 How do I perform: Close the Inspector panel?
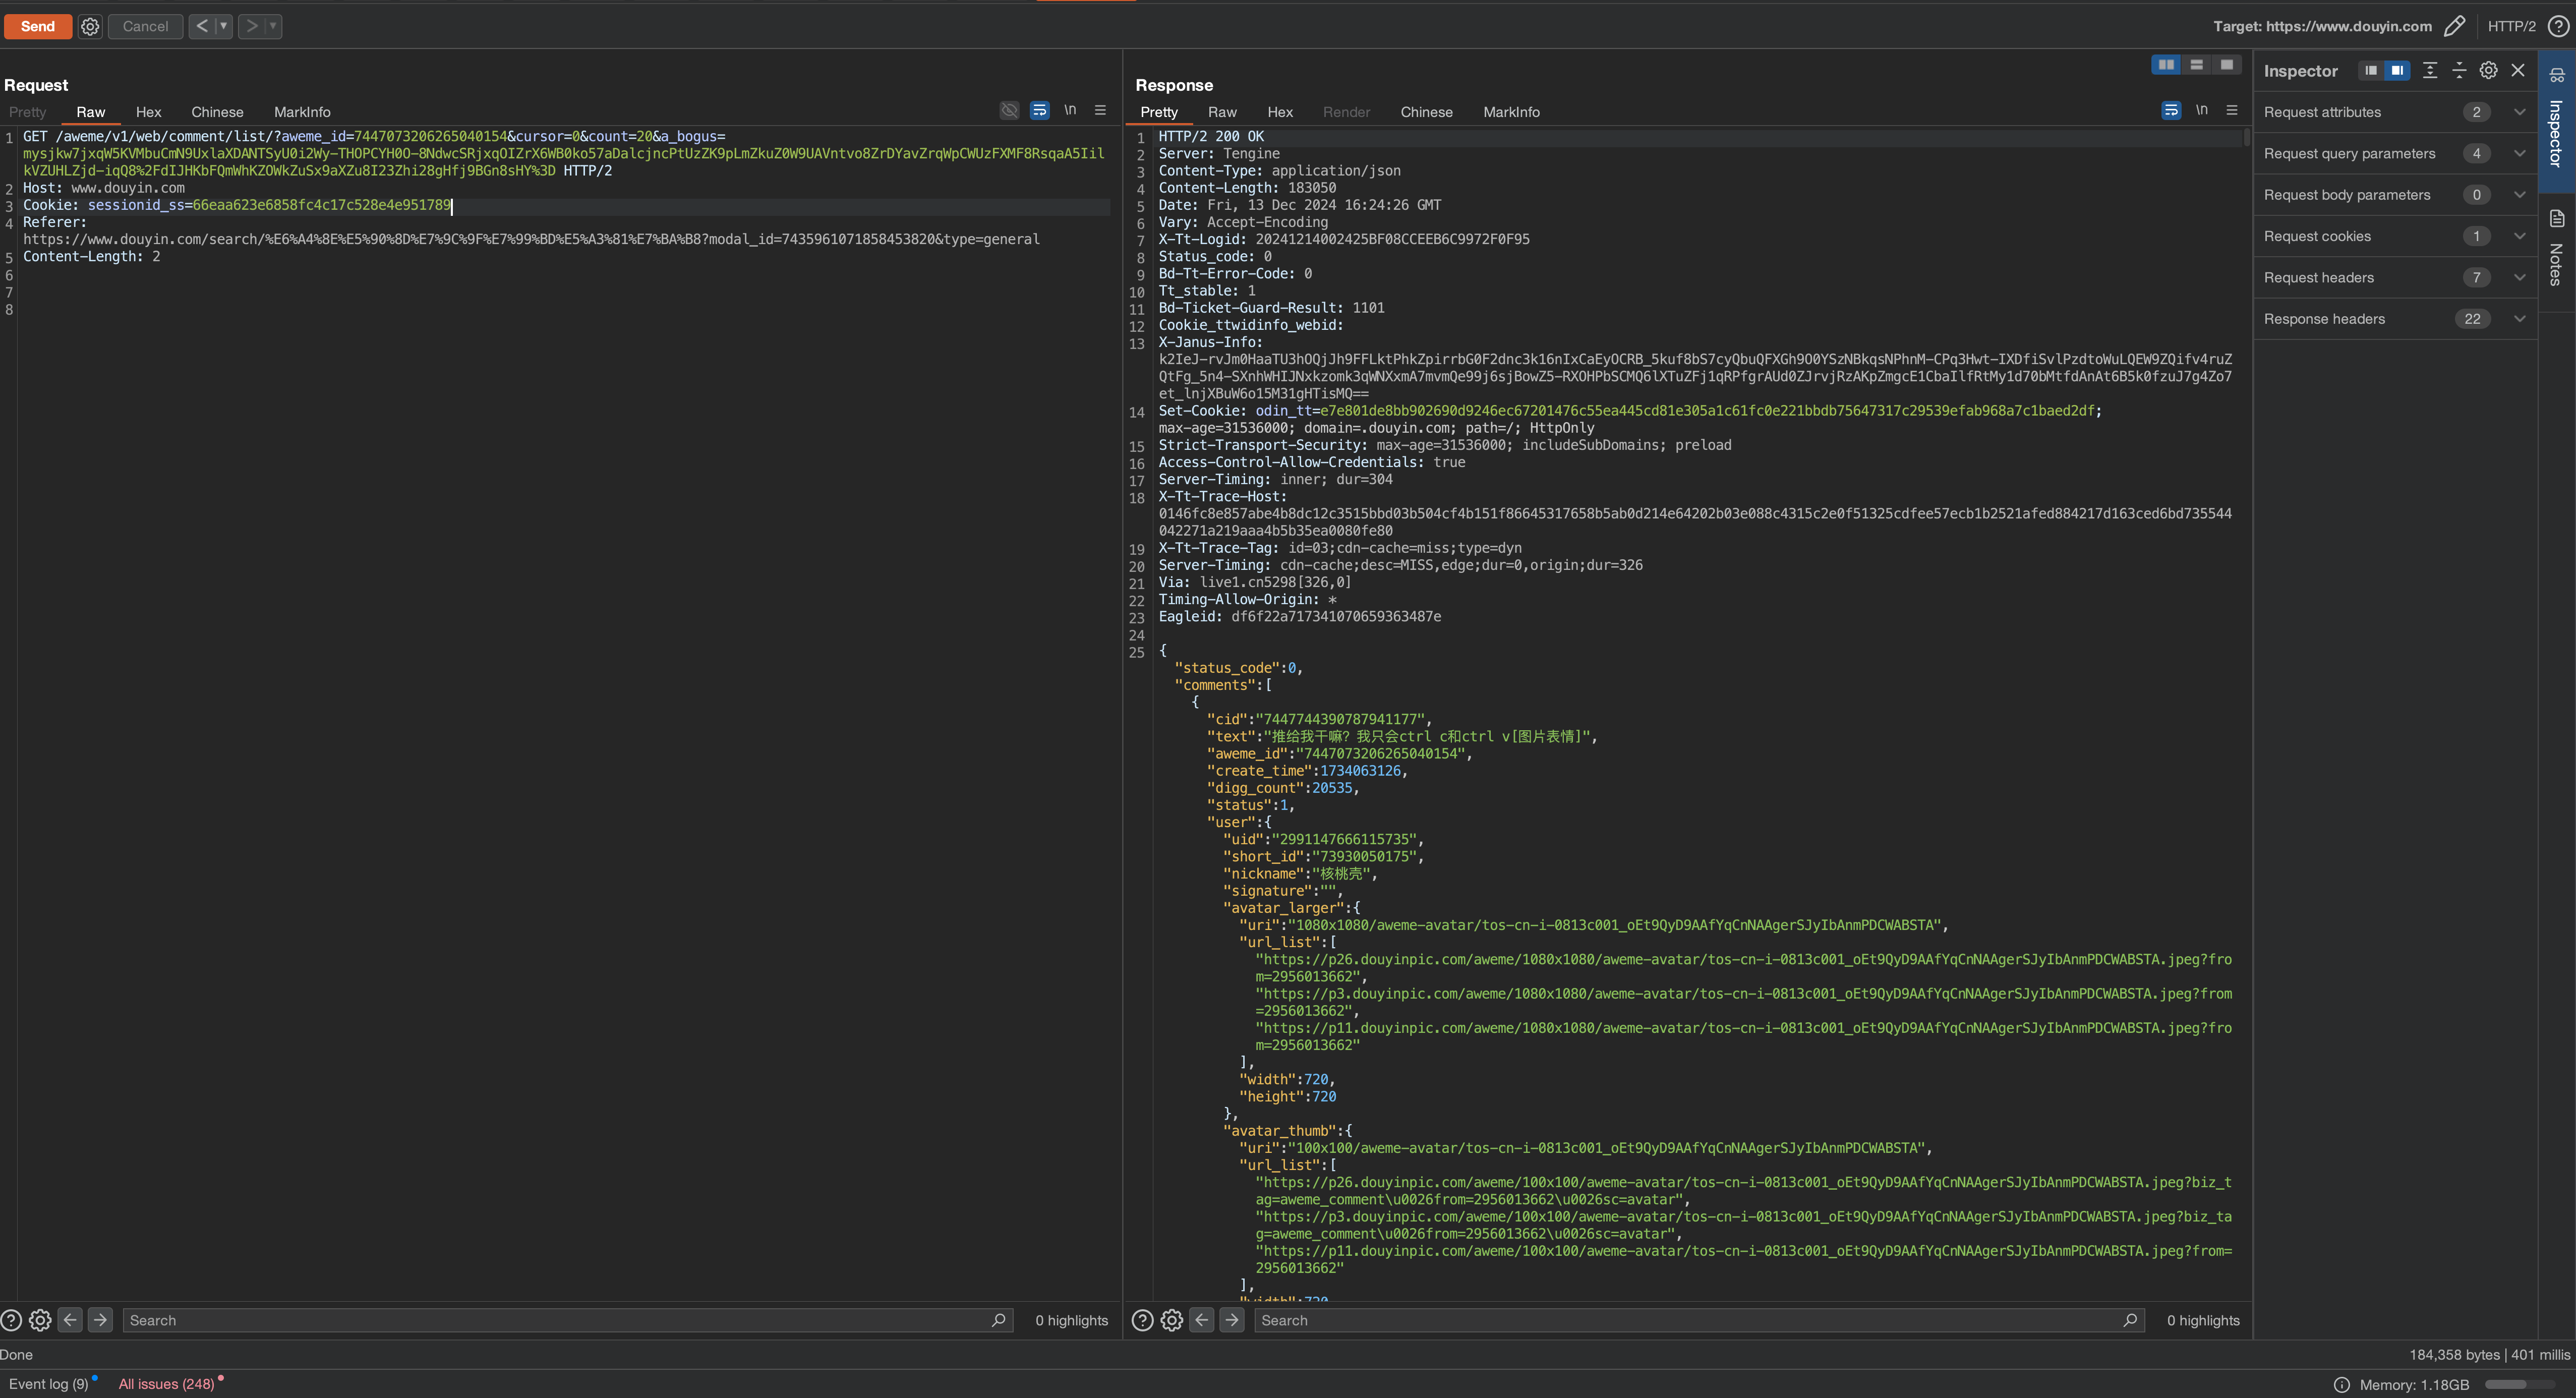[x=2518, y=70]
